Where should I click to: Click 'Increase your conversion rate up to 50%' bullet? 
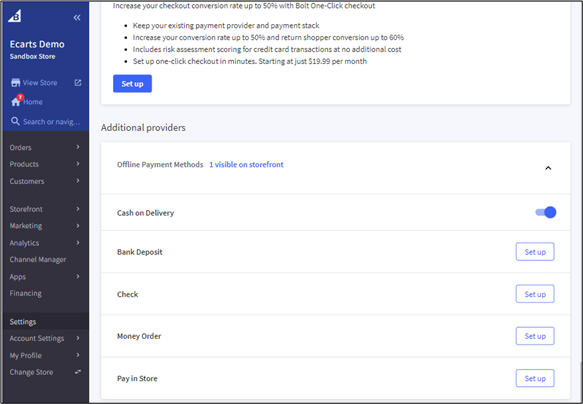click(x=268, y=37)
